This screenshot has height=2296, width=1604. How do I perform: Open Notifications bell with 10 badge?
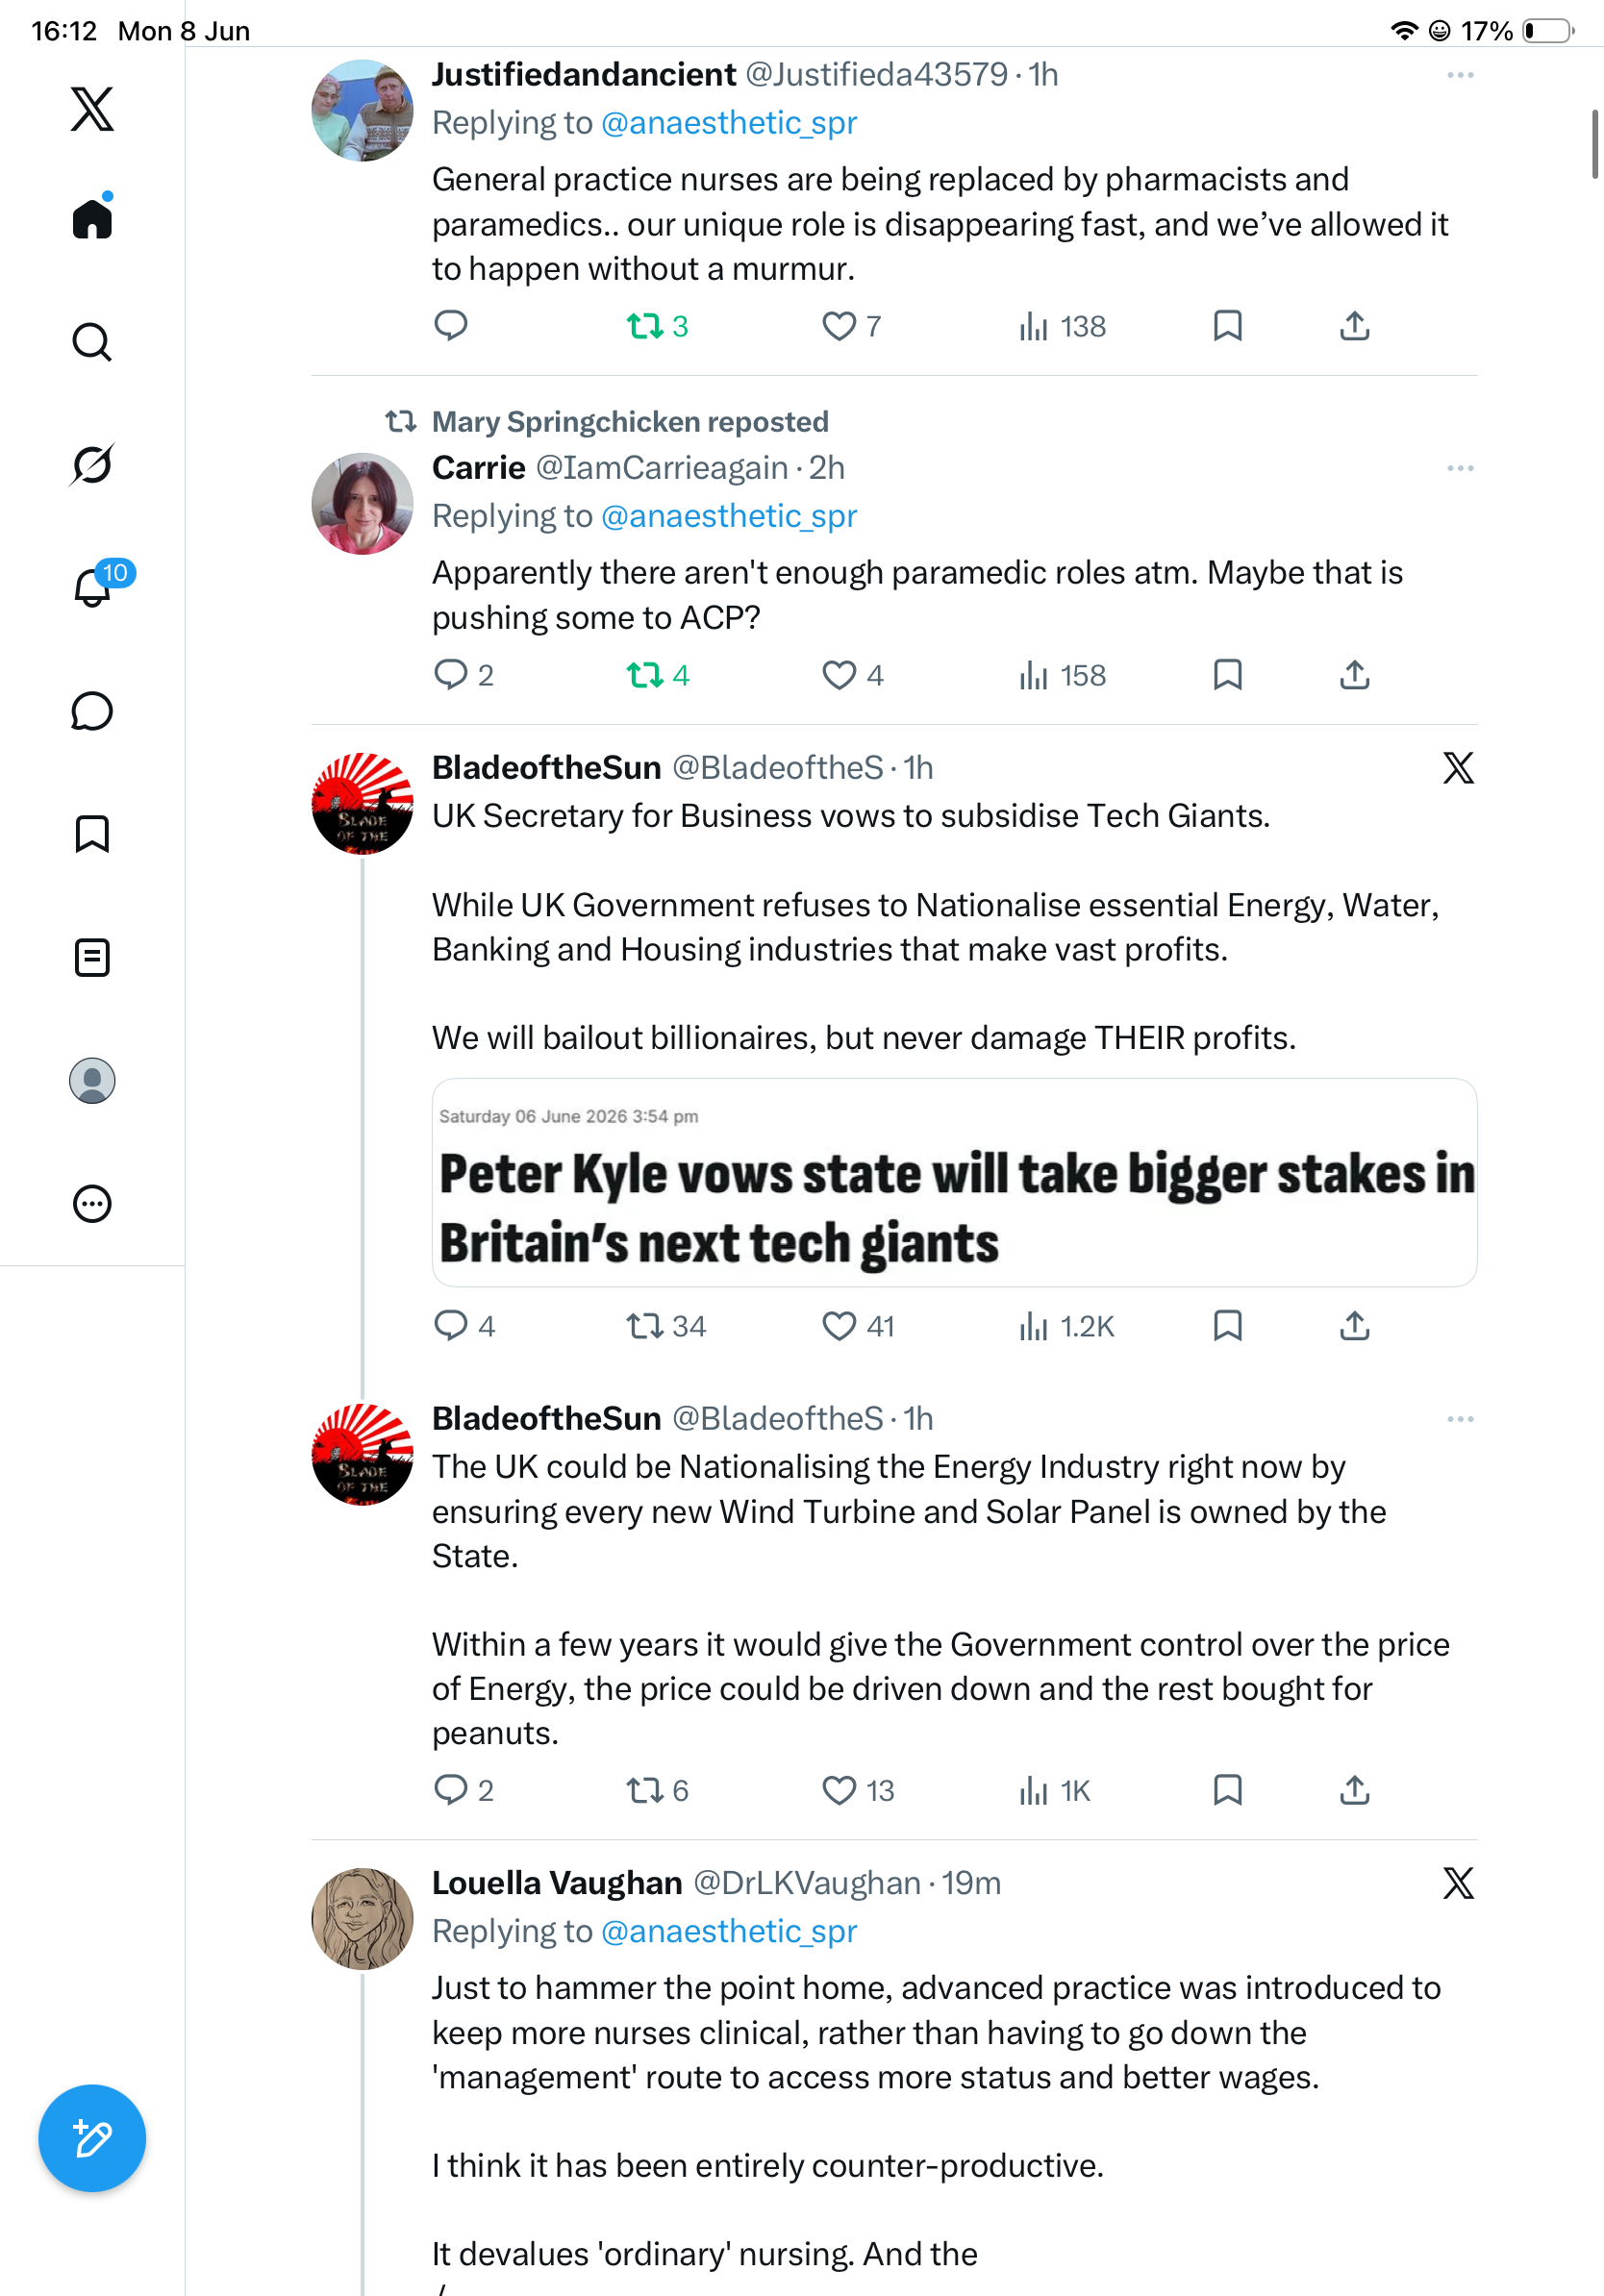93,587
